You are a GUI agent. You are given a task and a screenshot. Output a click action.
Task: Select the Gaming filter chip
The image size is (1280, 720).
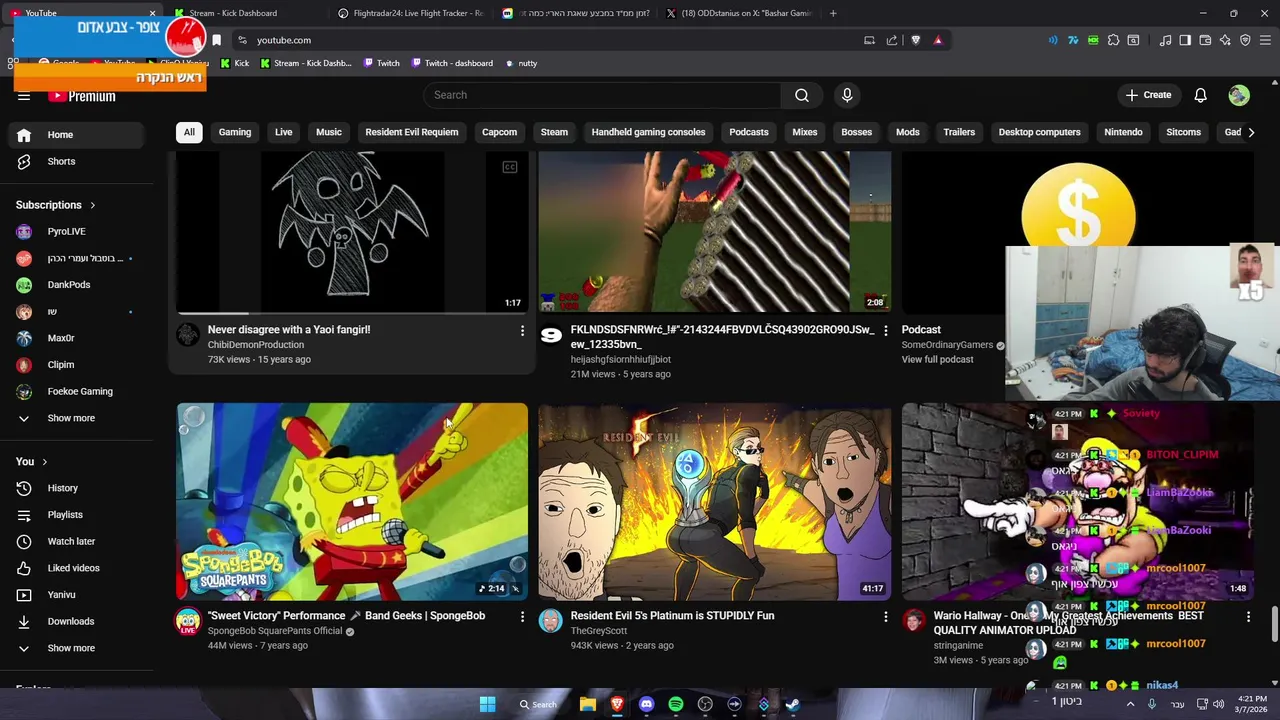click(235, 132)
